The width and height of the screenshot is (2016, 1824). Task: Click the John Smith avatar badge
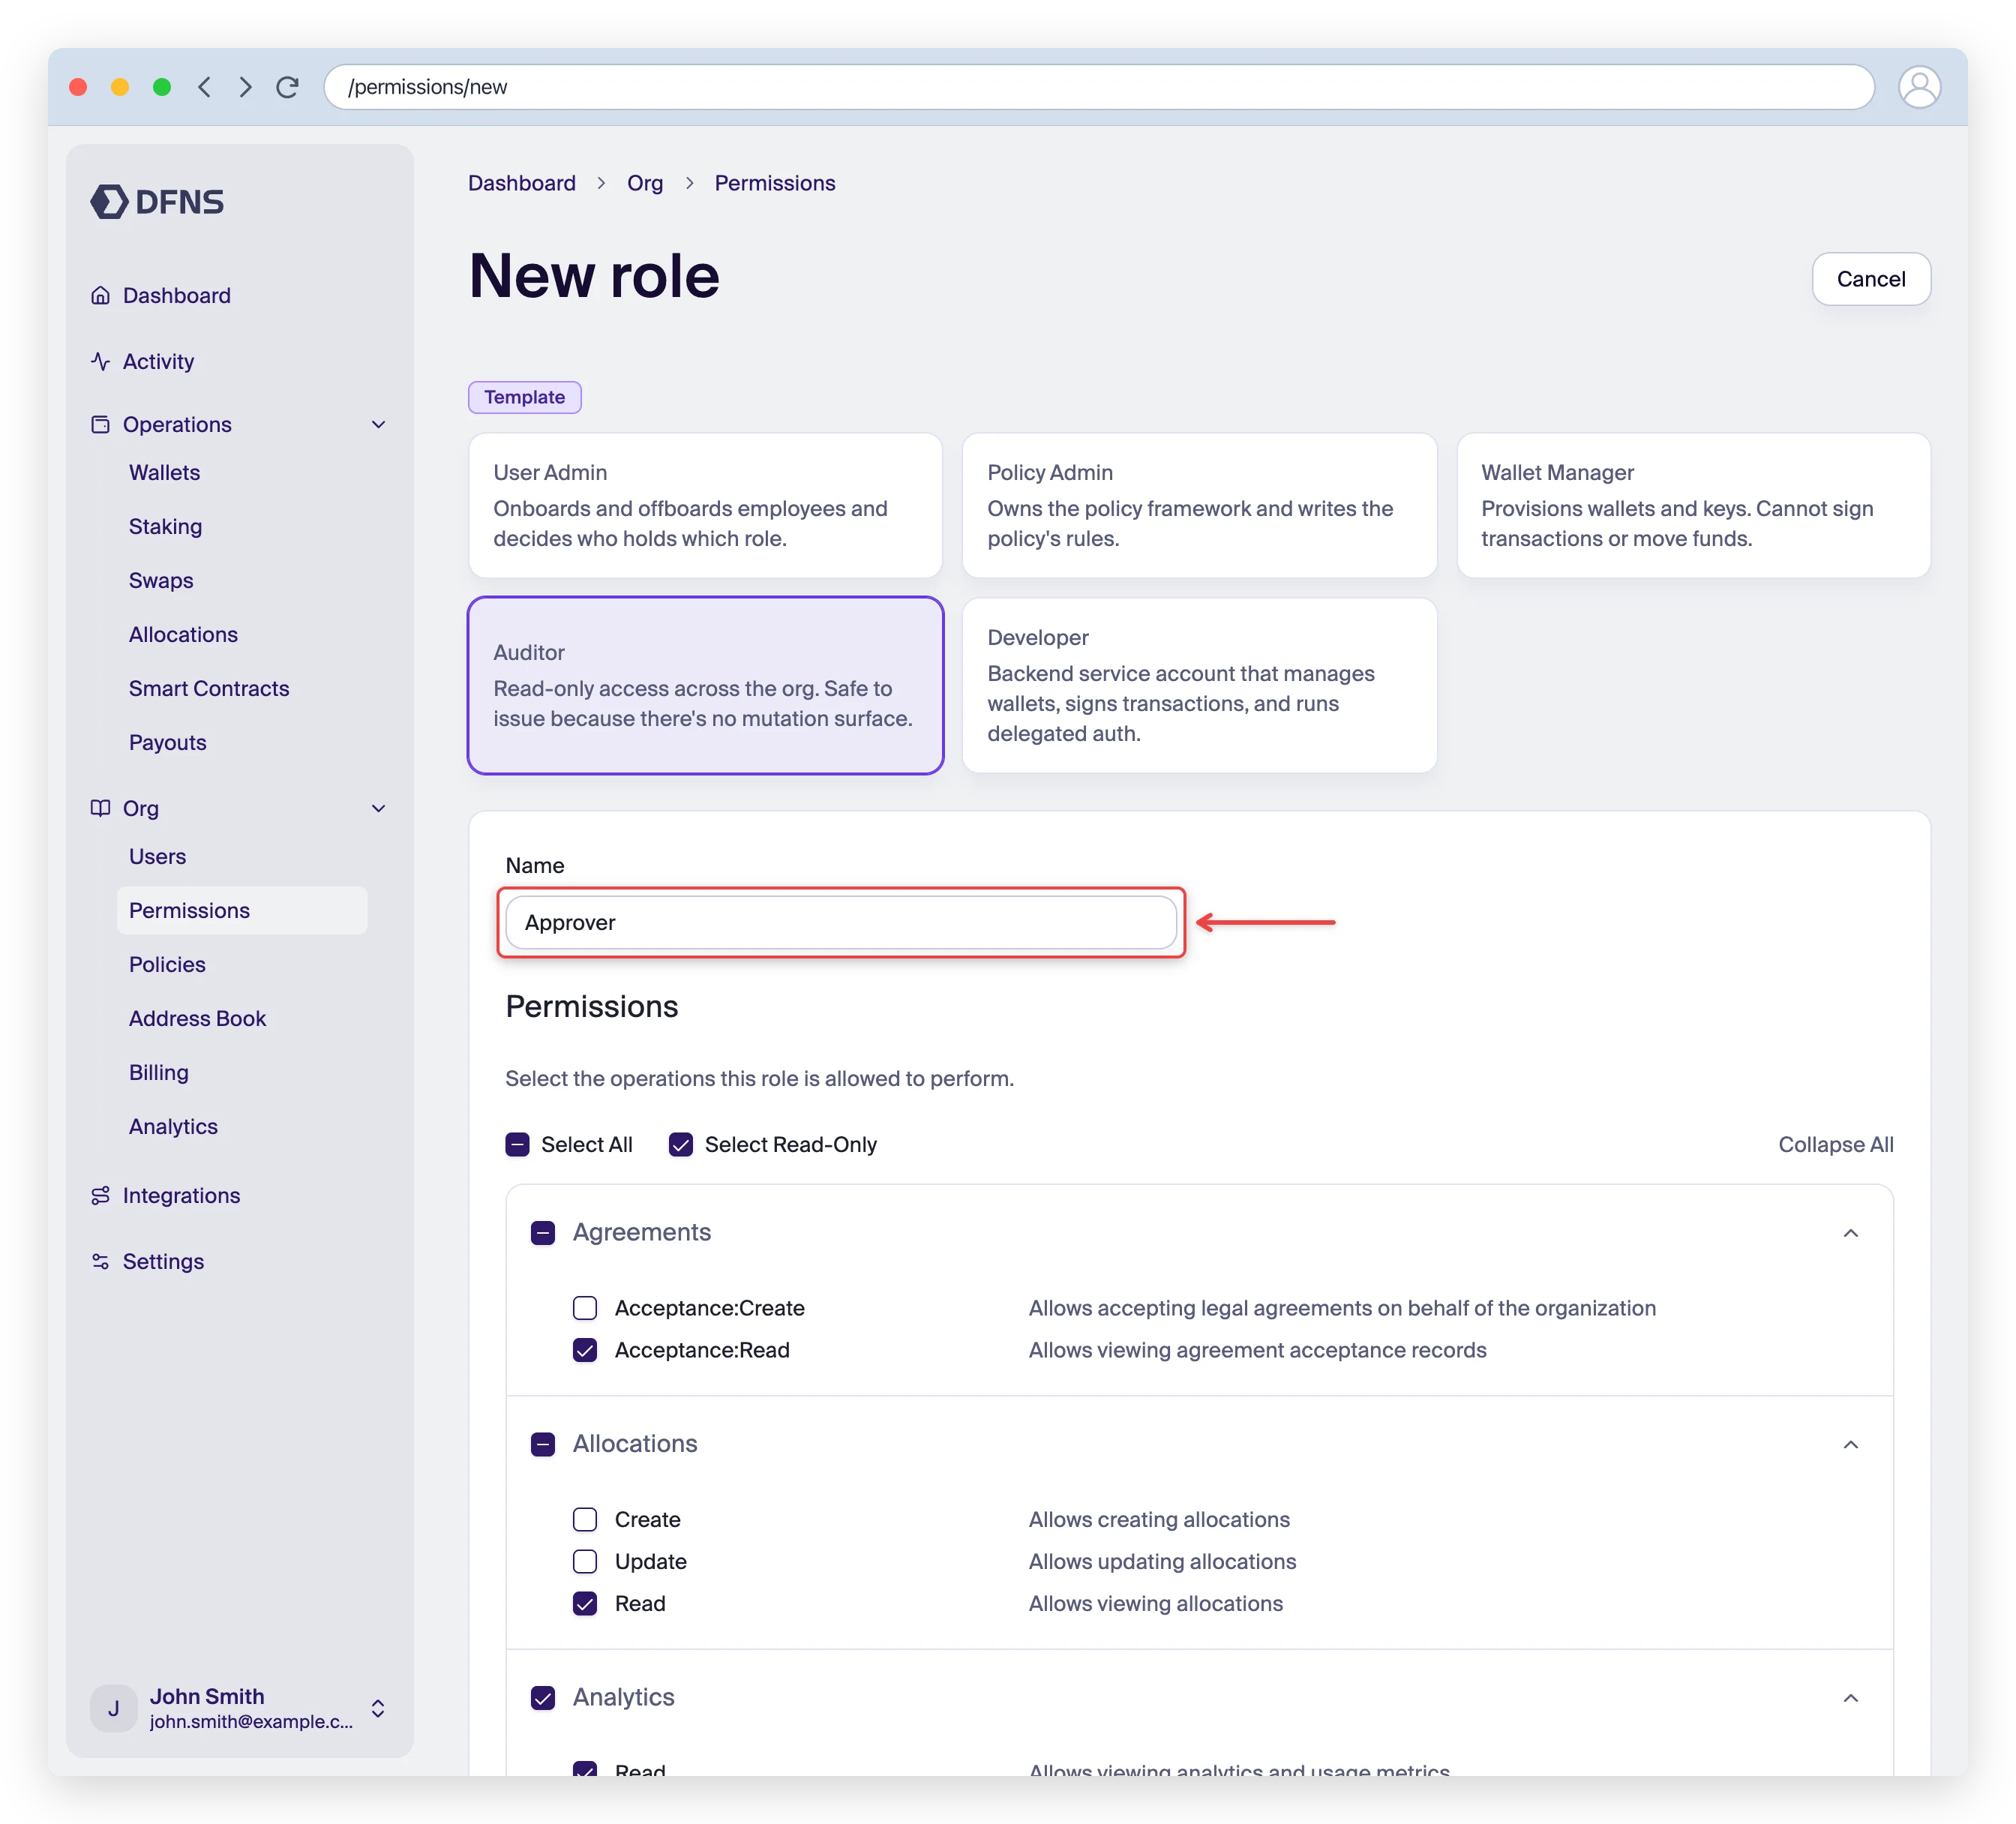[113, 1708]
